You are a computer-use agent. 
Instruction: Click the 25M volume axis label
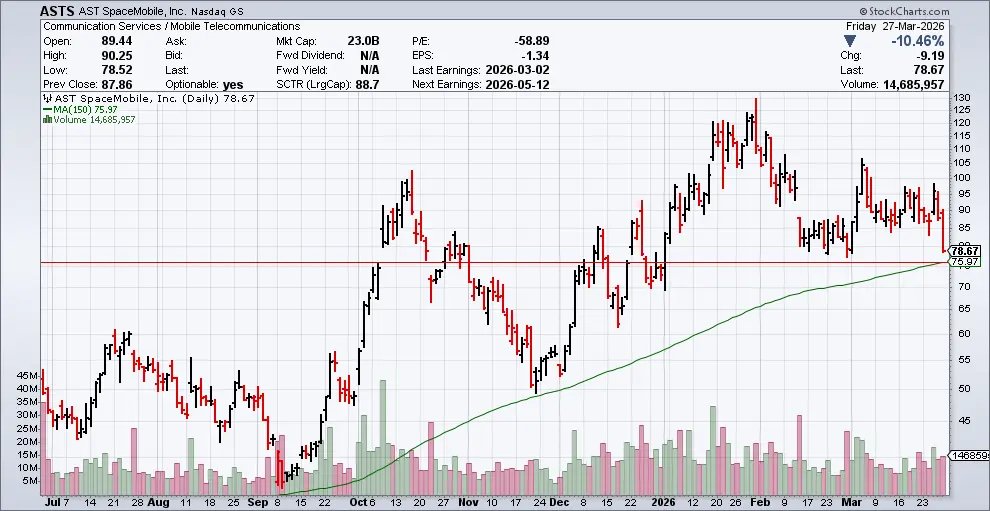tap(29, 428)
